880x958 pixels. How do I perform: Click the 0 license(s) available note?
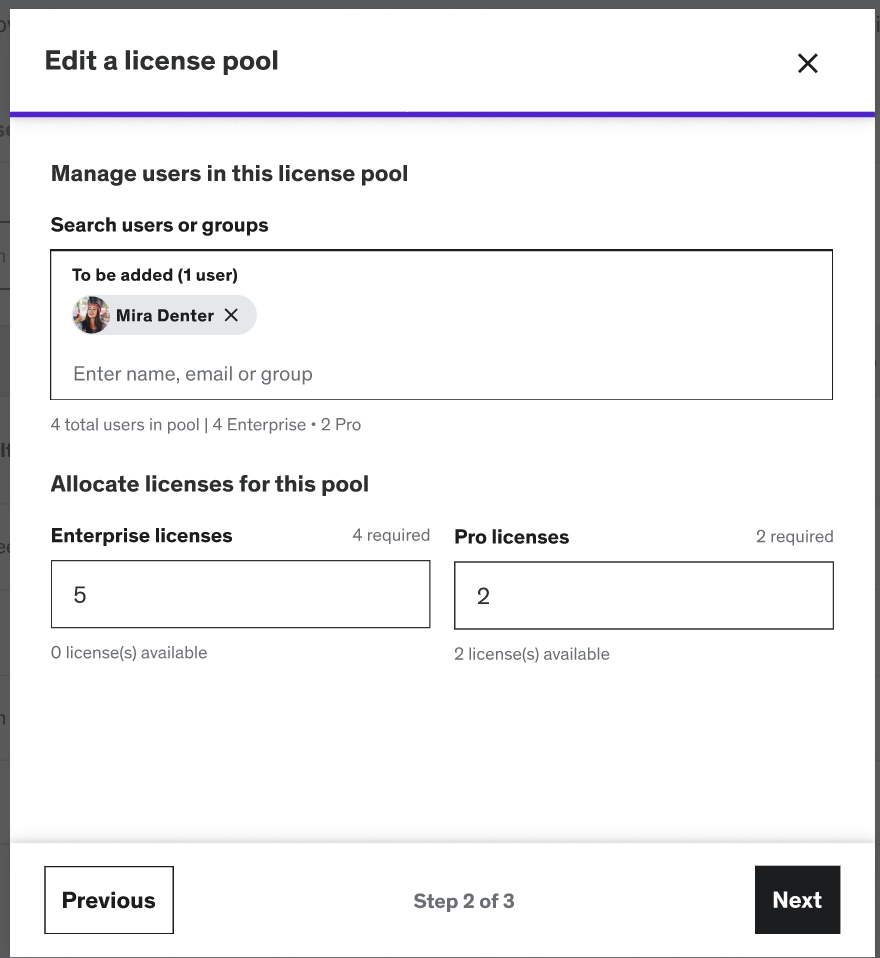(129, 653)
